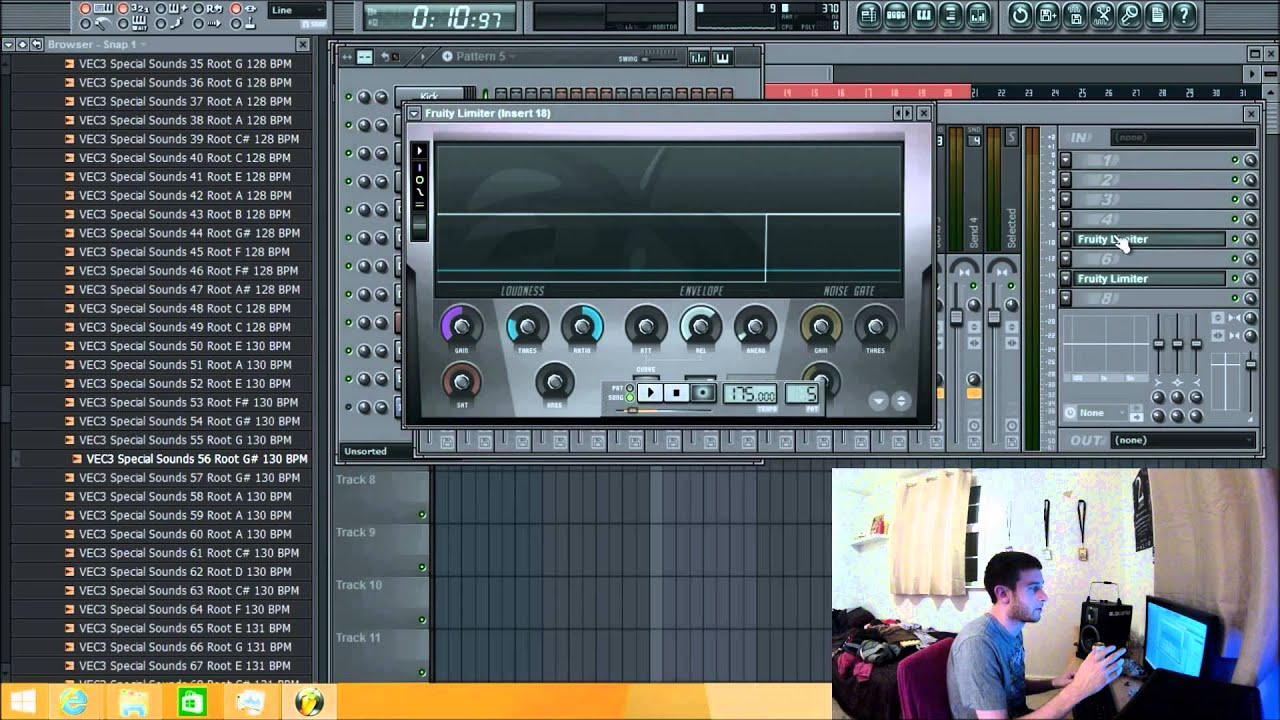The height and width of the screenshot is (720, 1280).
Task: Open Fruity Limiter plugin options menu arrow
Action: [414, 113]
